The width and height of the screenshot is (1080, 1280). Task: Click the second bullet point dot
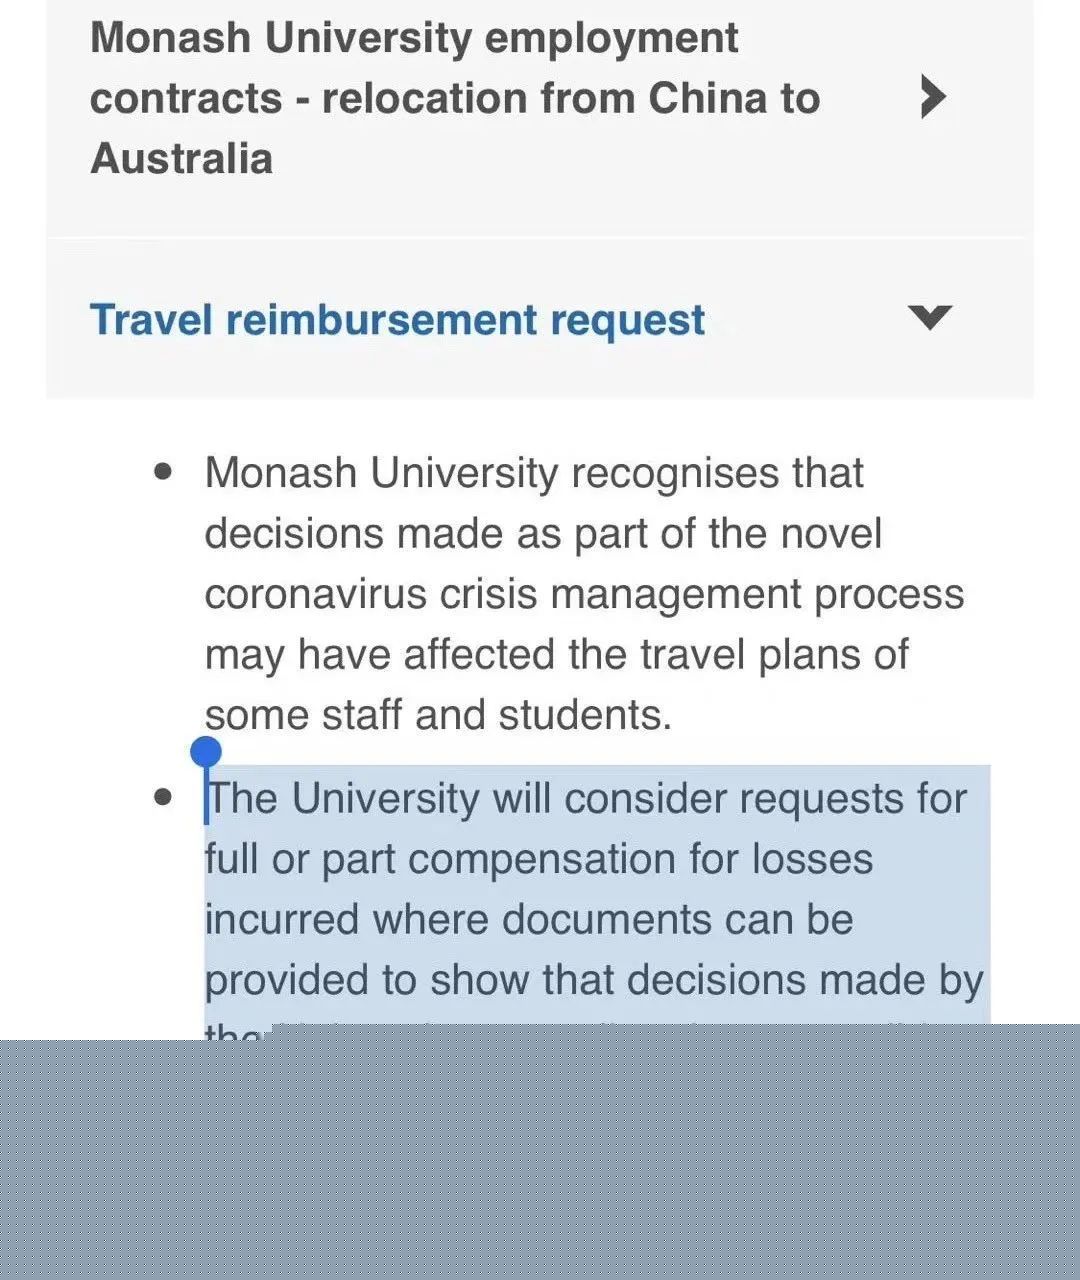coord(164,797)
